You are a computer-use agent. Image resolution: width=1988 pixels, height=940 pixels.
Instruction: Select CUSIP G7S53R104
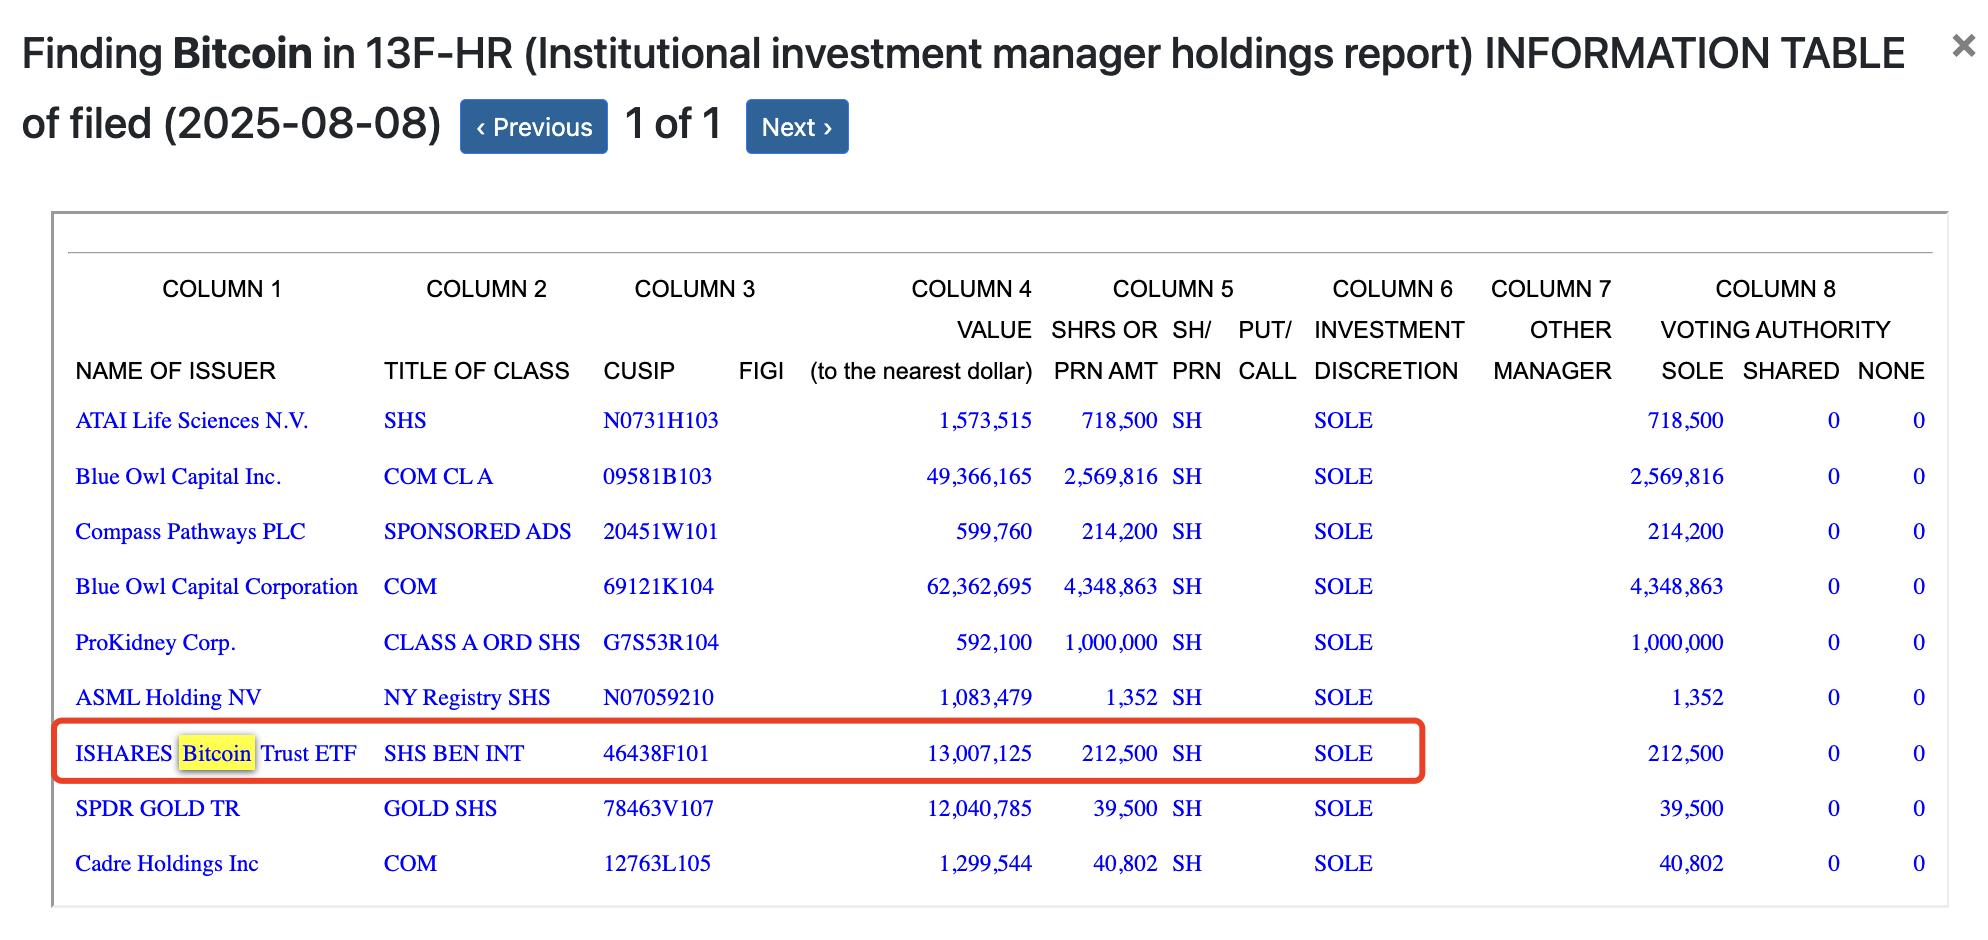pos(661,642)
